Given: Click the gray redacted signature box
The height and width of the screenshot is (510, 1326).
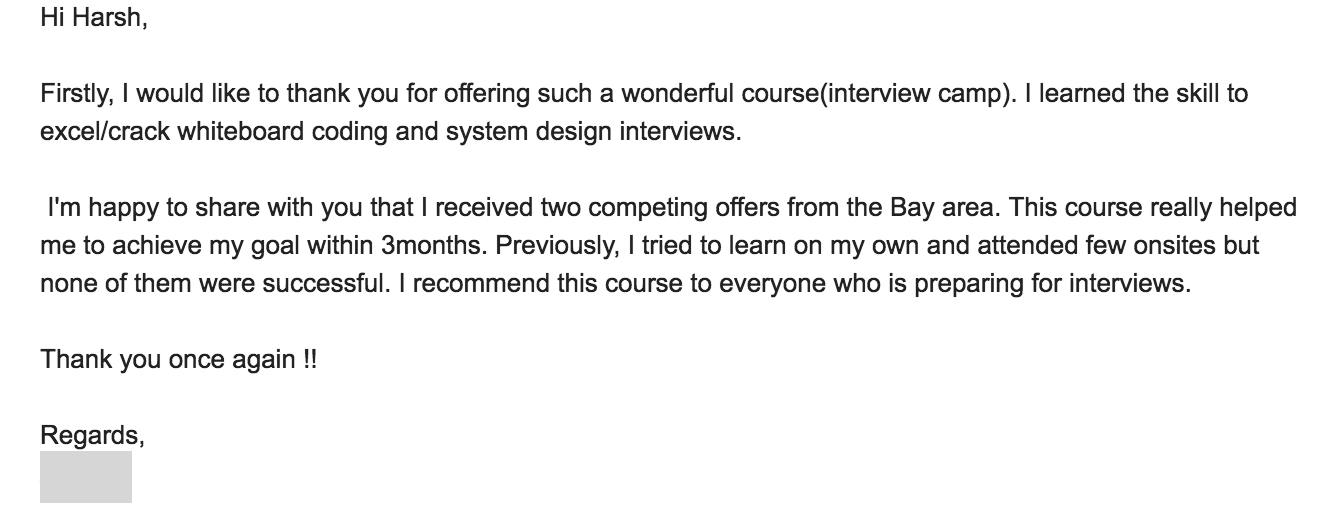Looking at the screenshot, I should [x=86, y=476].
